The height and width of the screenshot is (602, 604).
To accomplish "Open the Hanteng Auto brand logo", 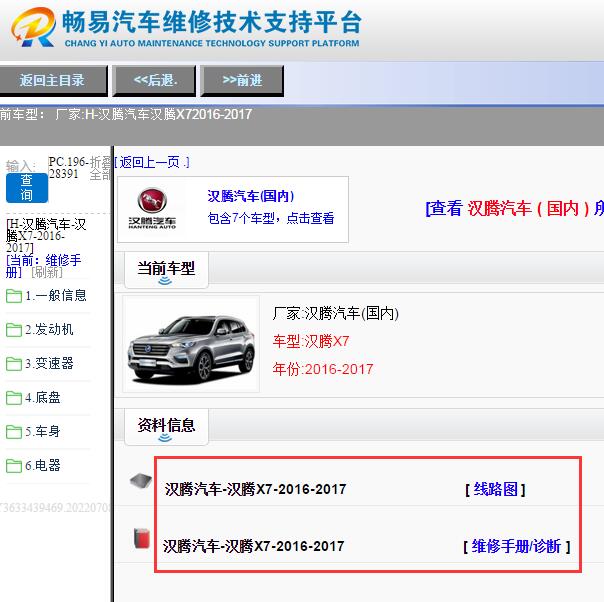I will 152,209.
